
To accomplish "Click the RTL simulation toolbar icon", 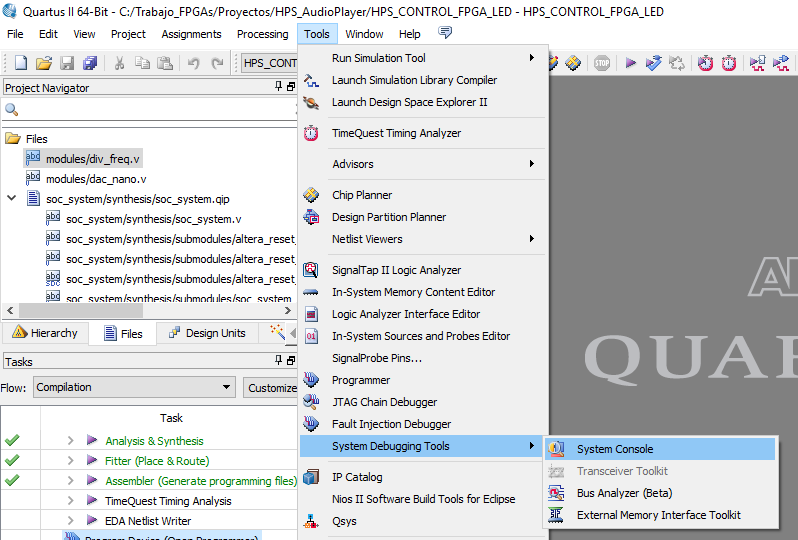I will click(757, 63).
